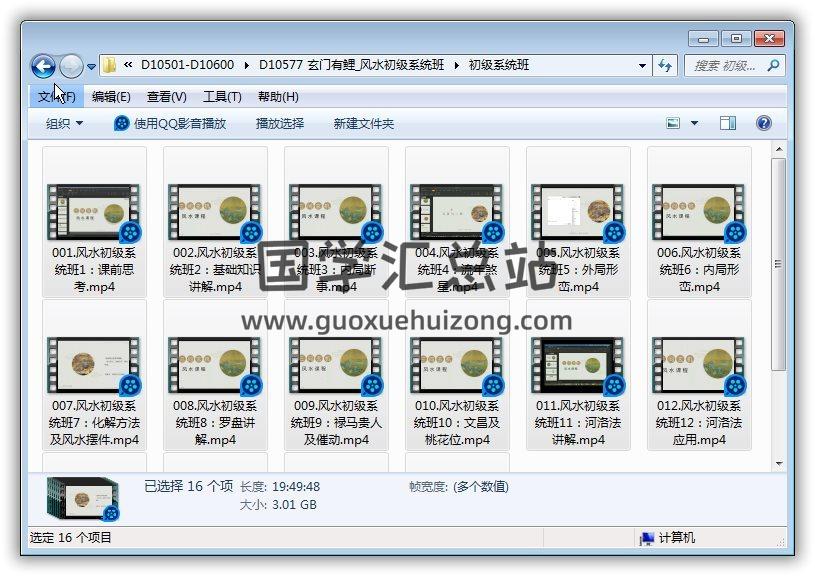The width and height of the screenshot is (815, 576).
Task: Expand arrow after D10501-D10600 breadcrumb
Action: coord(246,66)
